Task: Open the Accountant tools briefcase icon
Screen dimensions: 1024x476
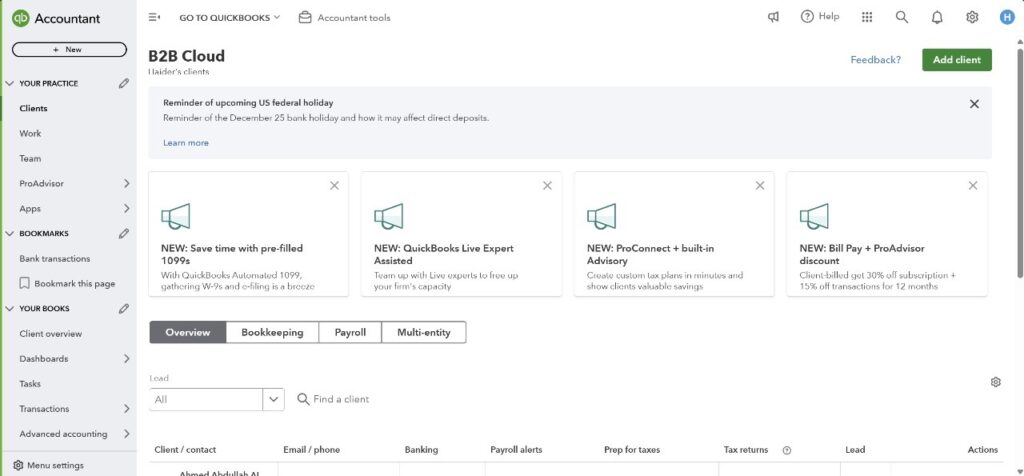Action: 305,18
